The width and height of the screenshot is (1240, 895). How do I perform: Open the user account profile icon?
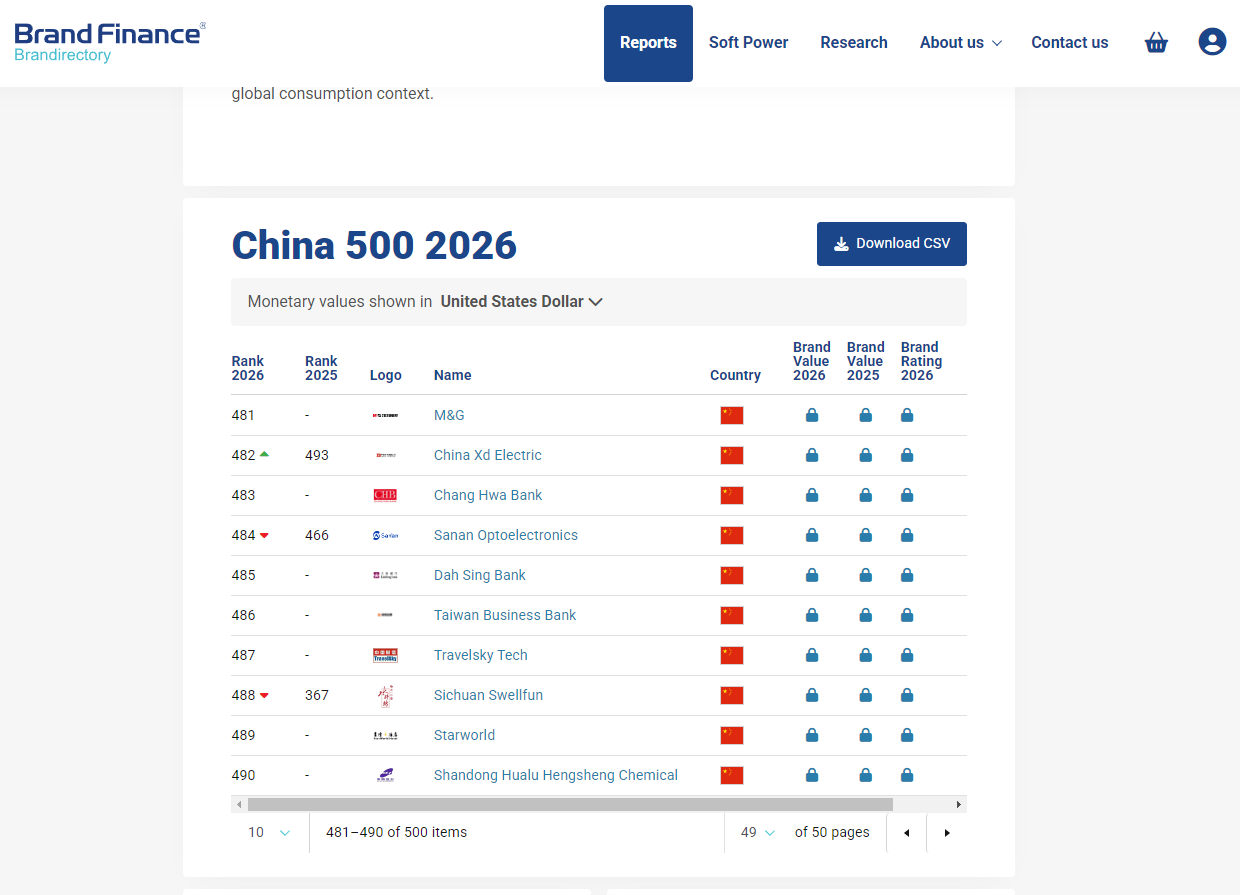[x=1212, y=42]
